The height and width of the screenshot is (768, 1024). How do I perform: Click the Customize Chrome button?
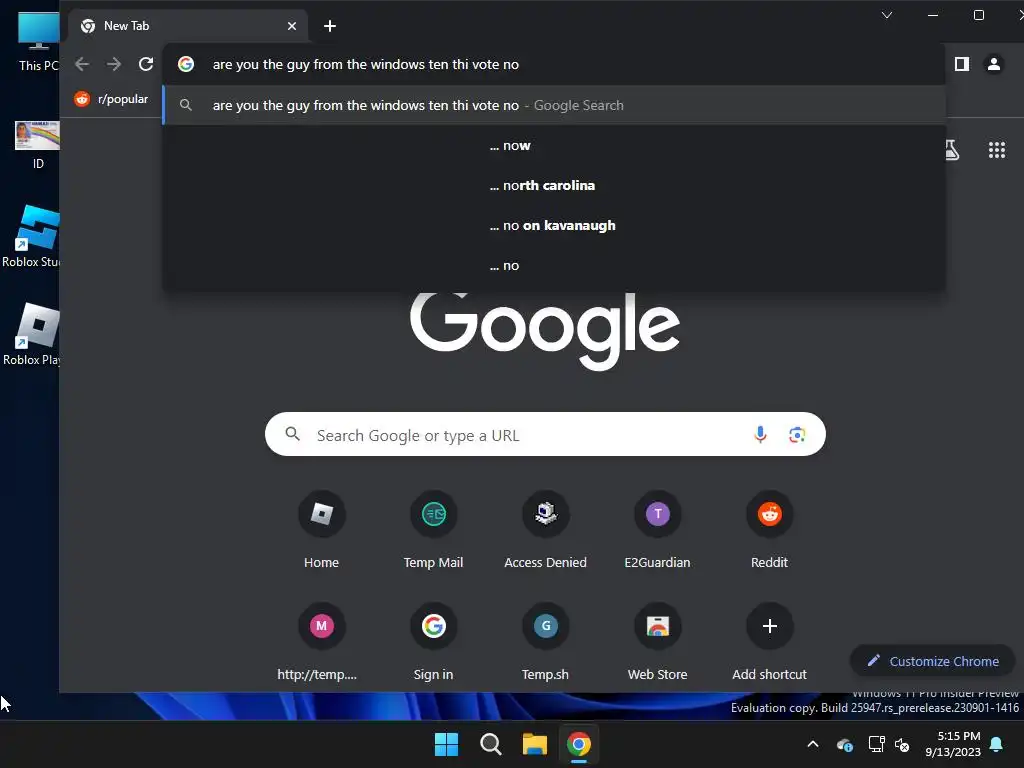click(x=933, y=661)
